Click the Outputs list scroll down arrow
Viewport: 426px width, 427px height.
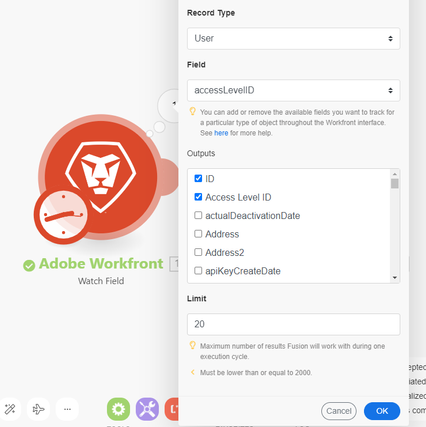click(x=395, y=277)
